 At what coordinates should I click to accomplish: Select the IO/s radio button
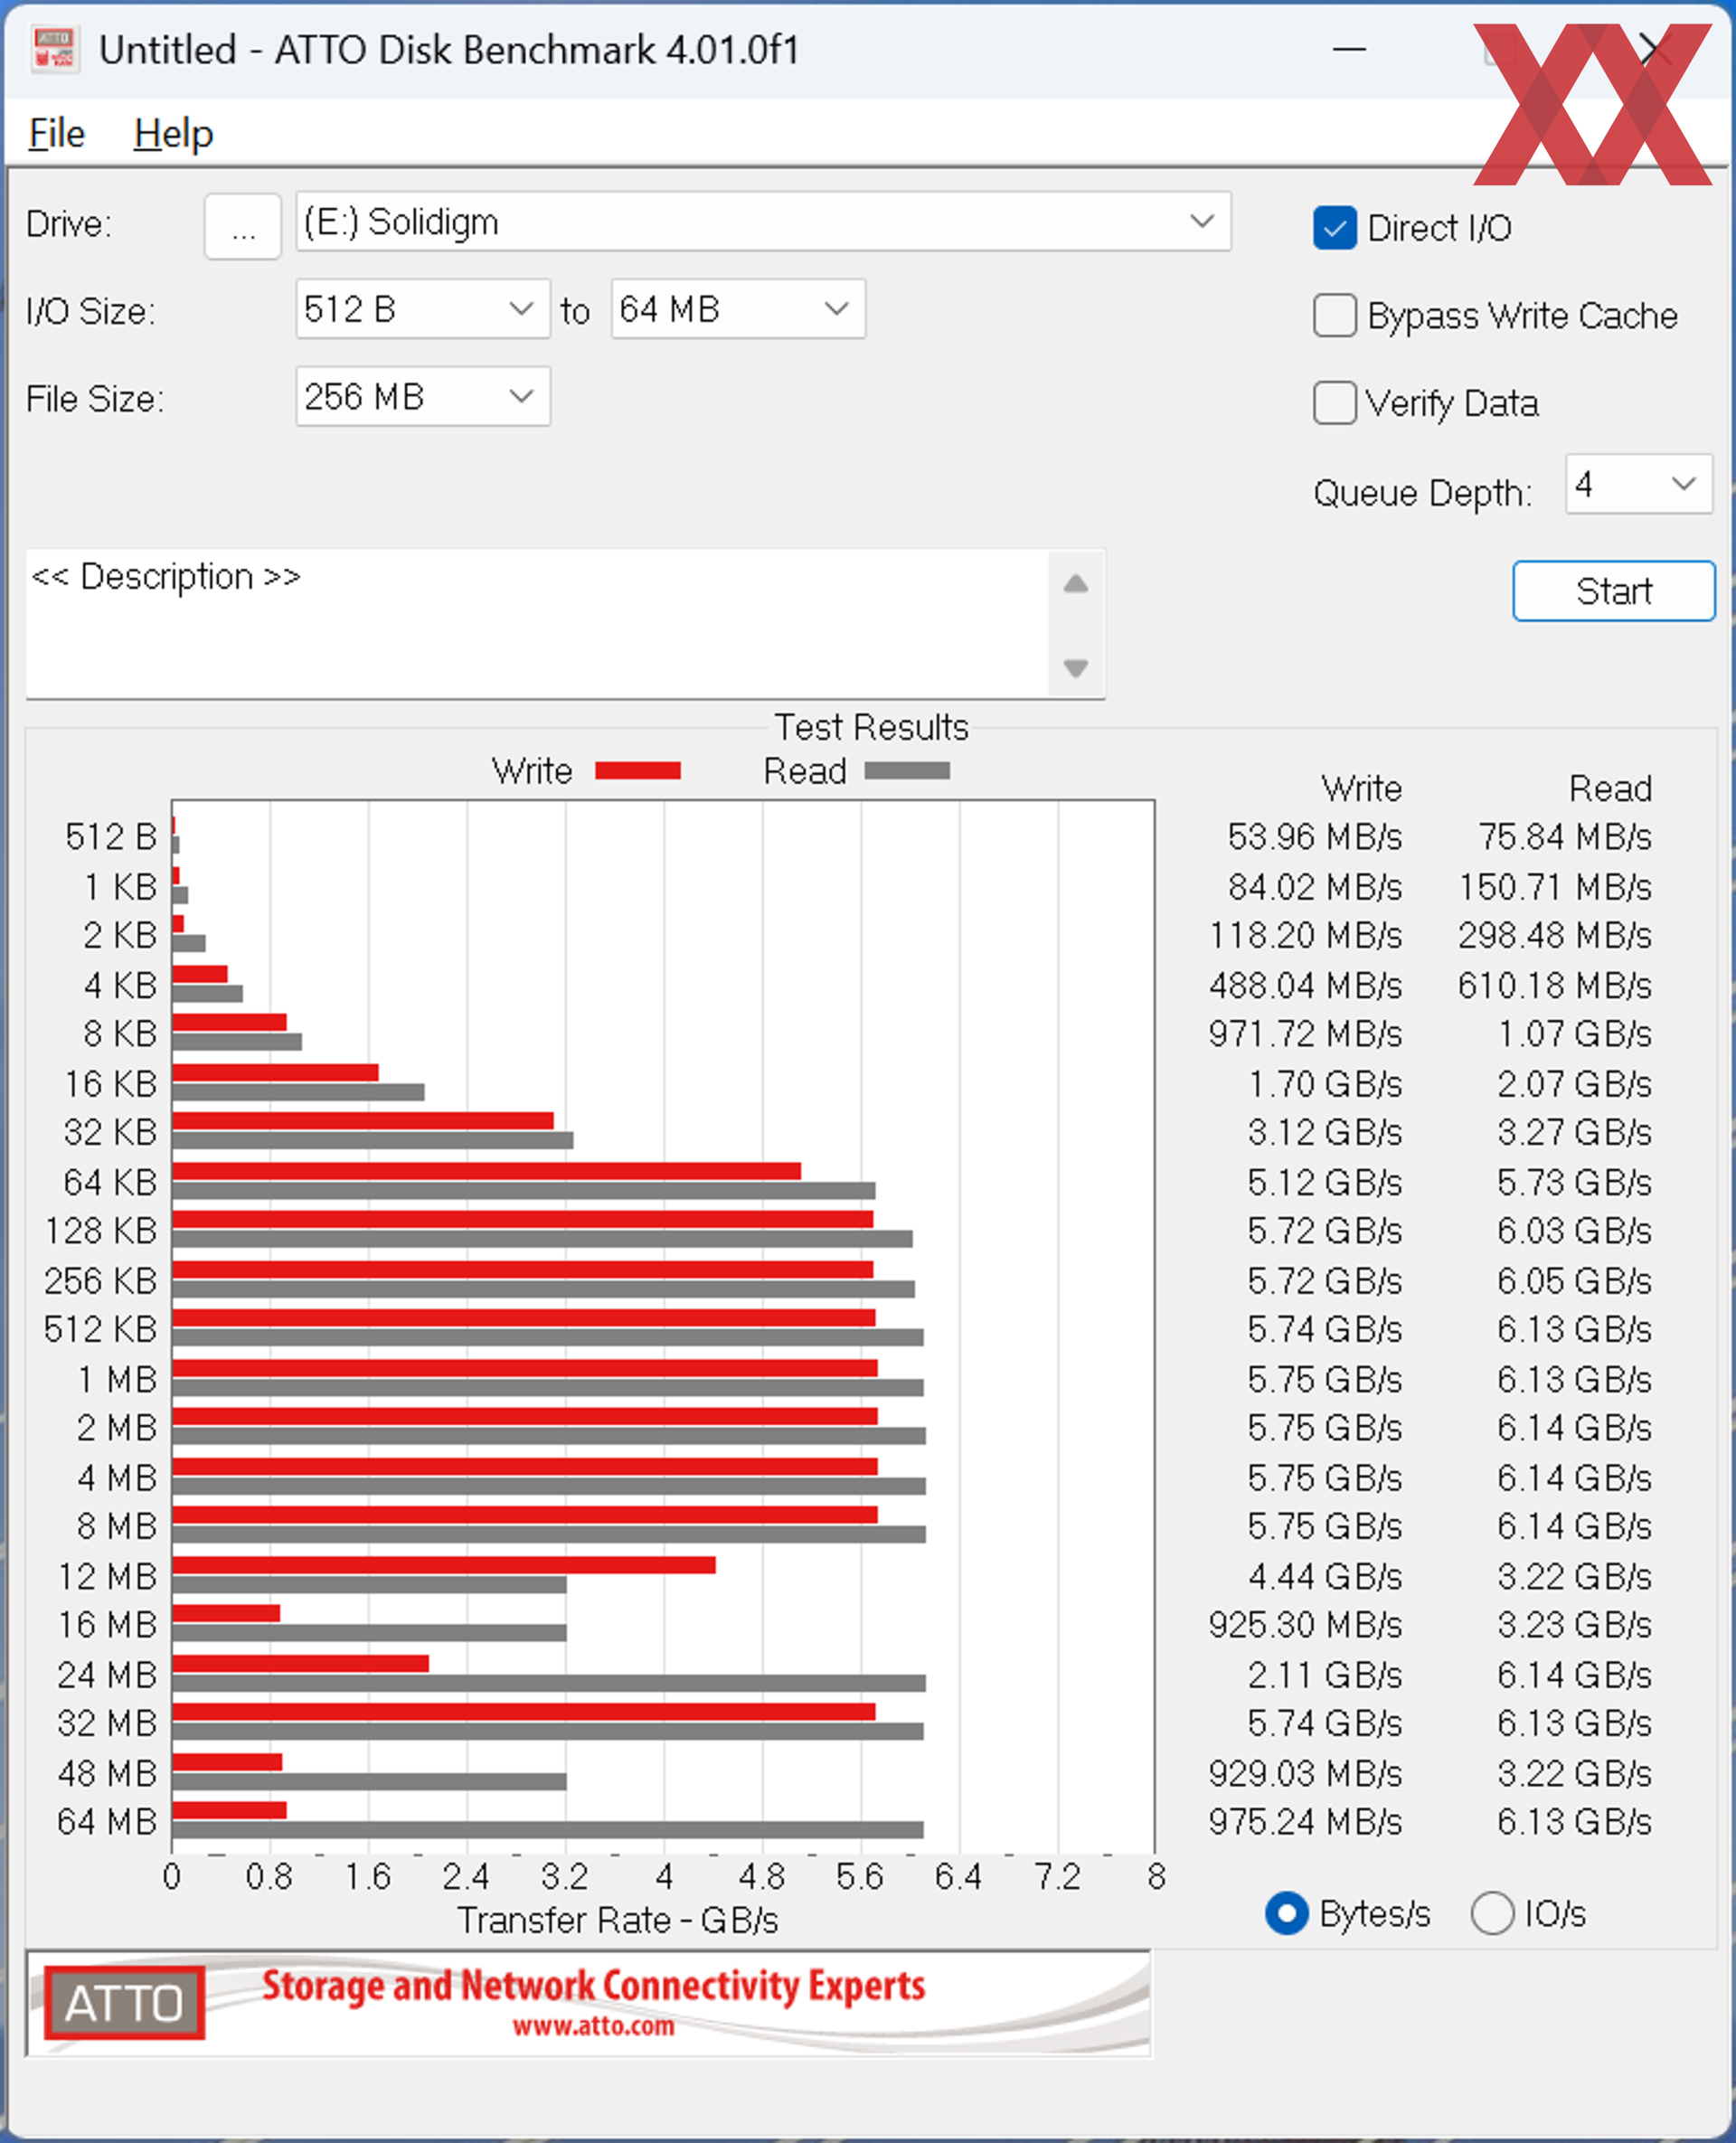(x=1492, y=1913)
